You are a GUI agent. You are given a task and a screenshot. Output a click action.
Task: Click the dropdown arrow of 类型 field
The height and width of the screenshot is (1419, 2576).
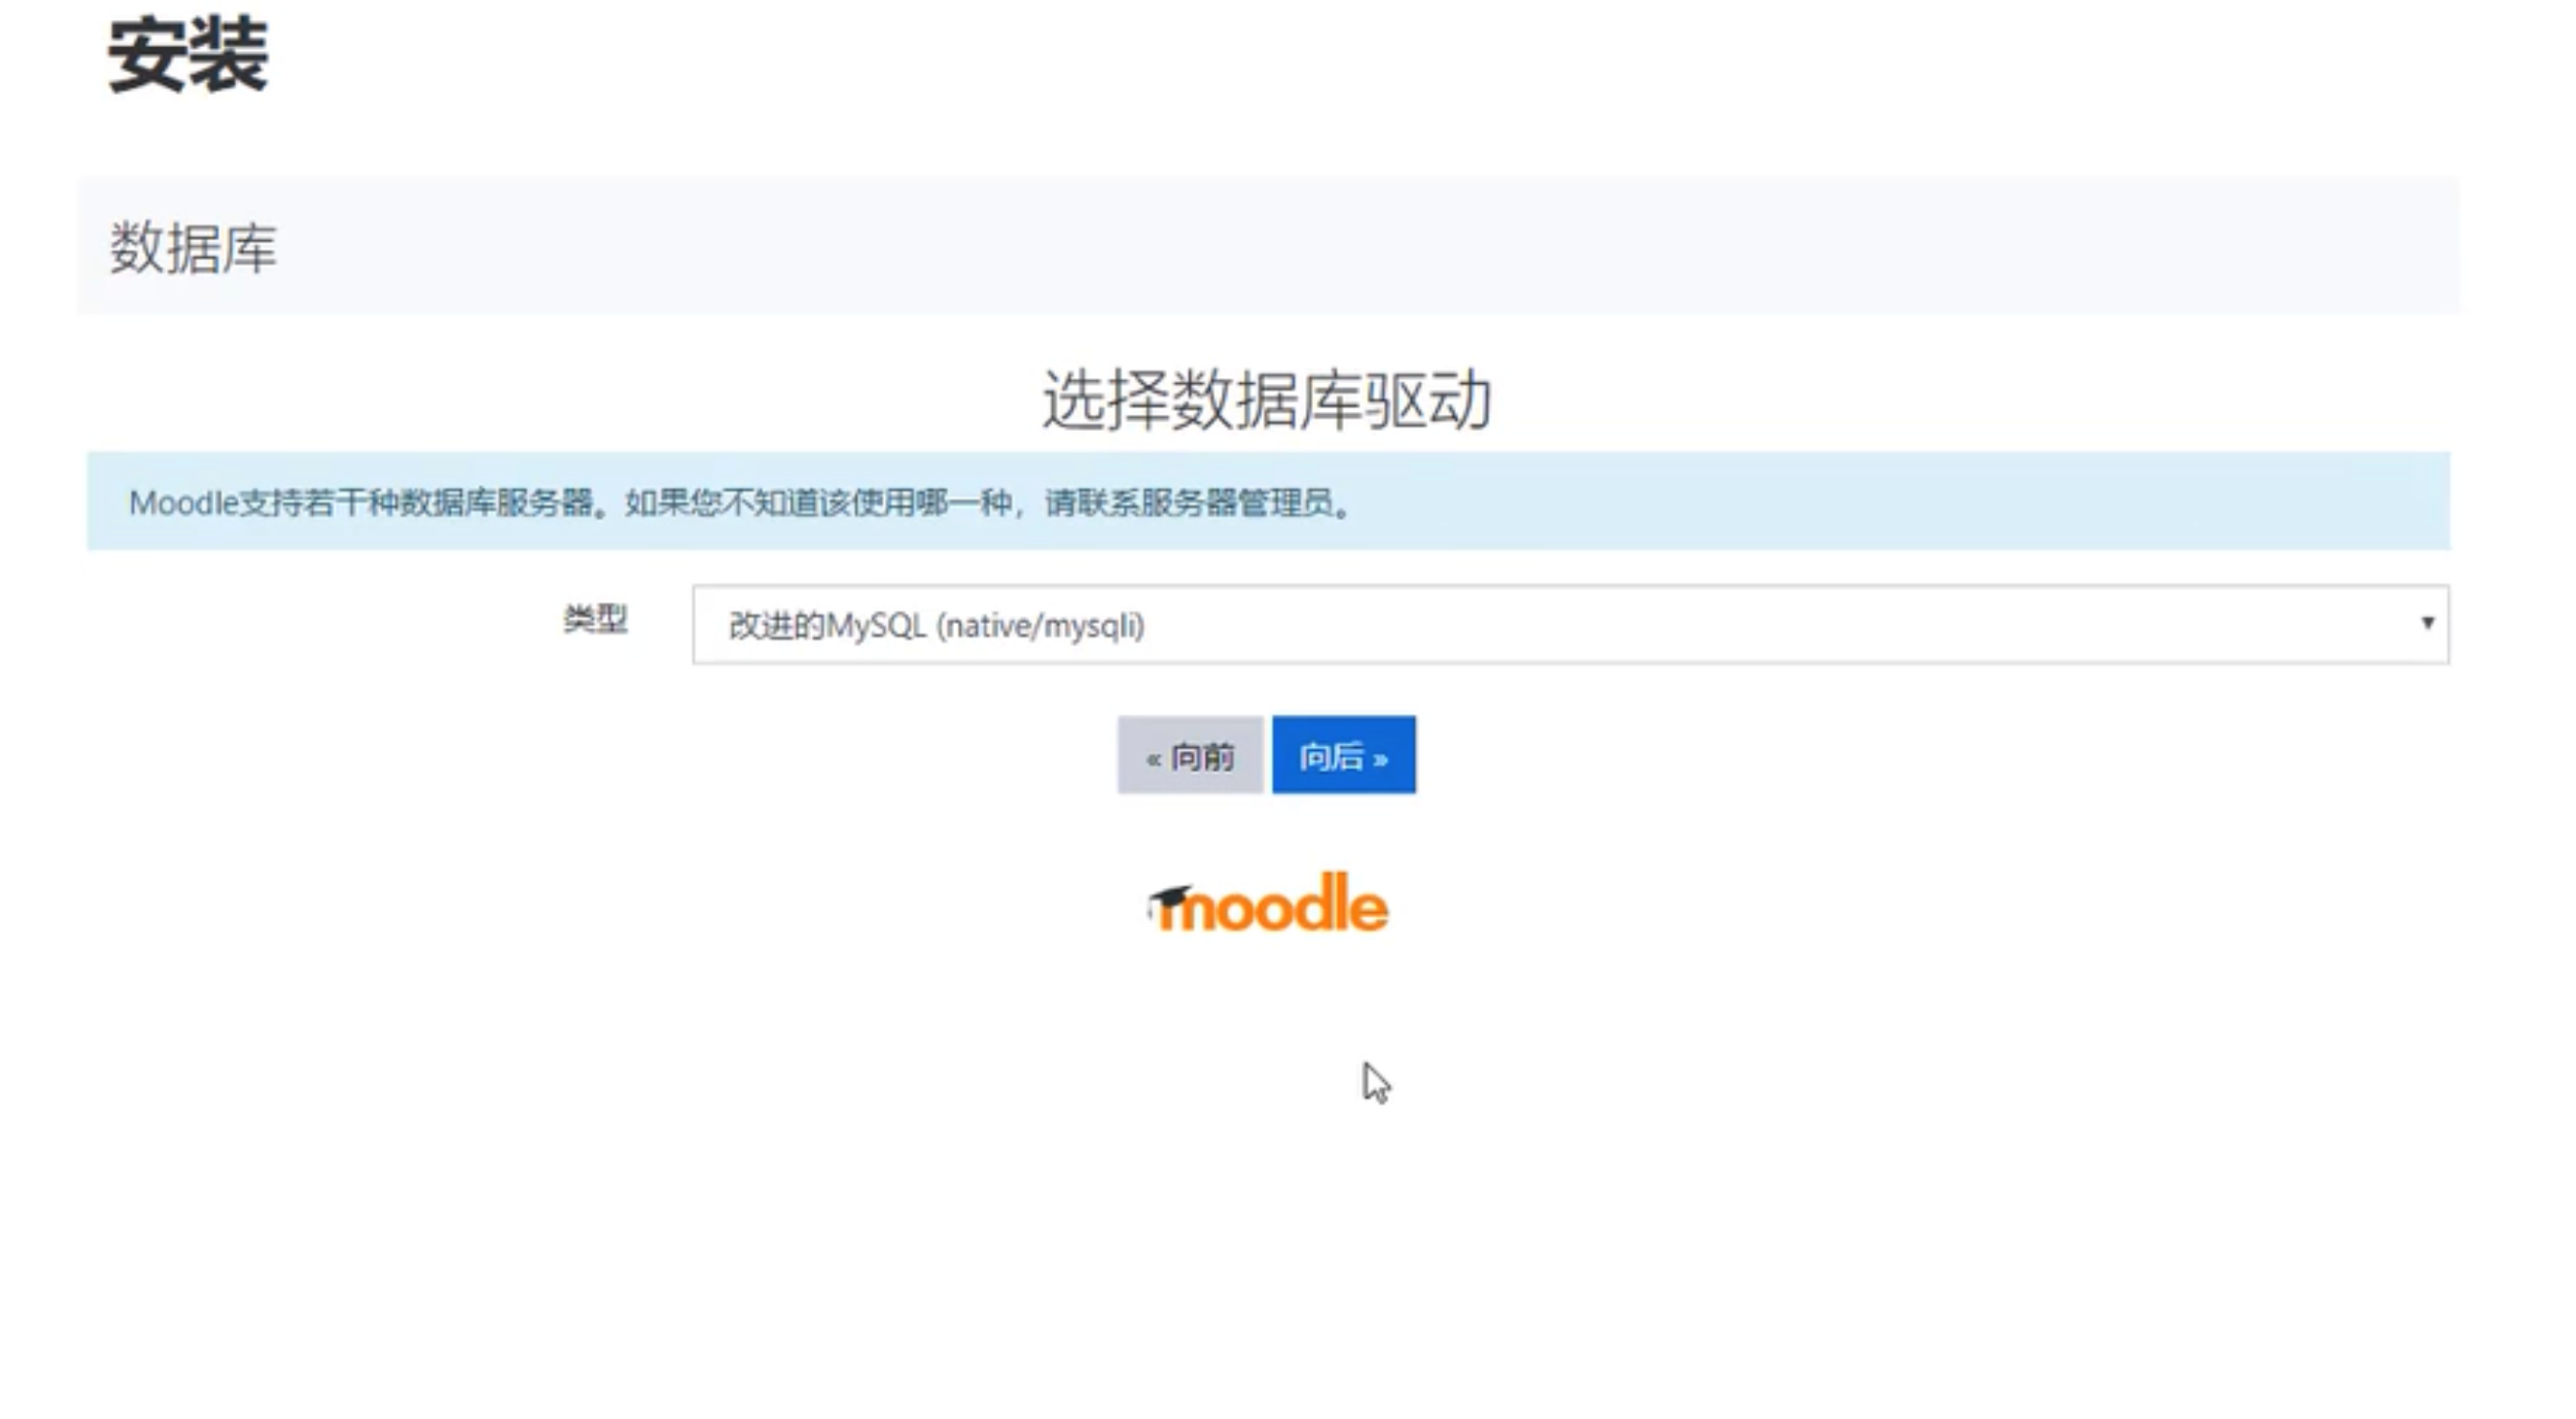coord(2426,623)
